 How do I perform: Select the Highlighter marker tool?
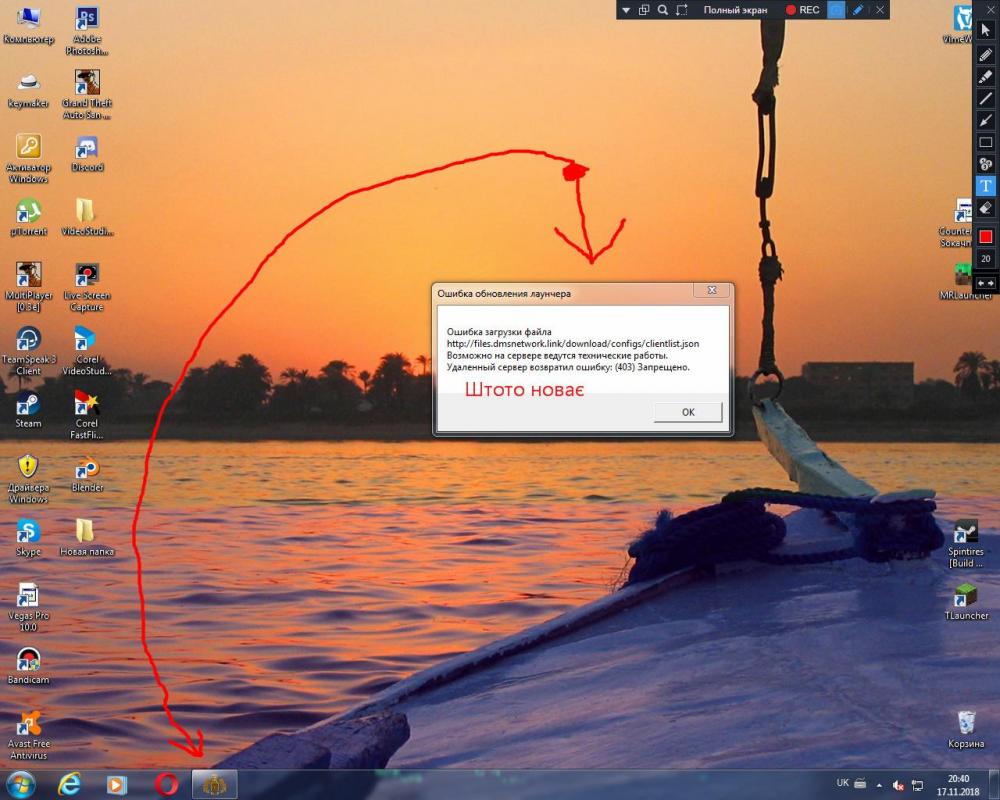tap(986, 76)
